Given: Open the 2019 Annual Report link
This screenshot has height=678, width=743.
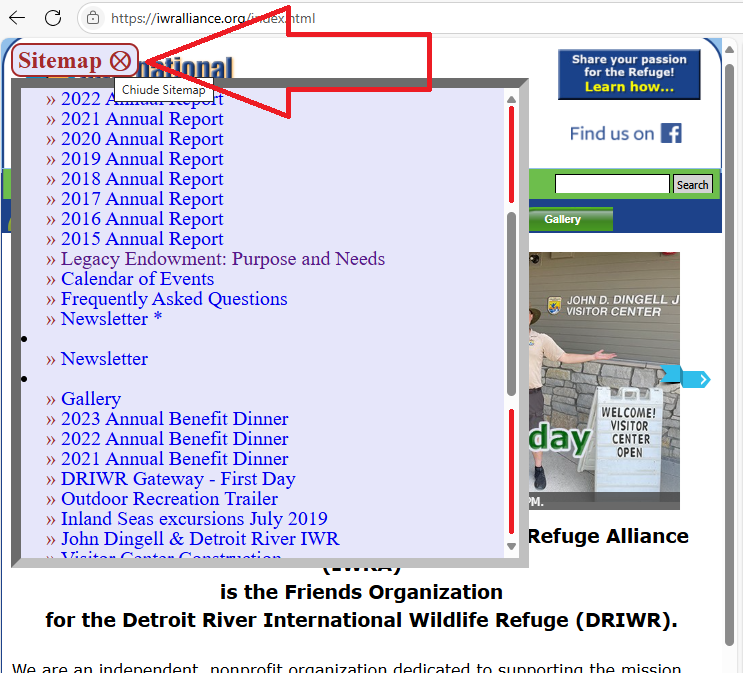Looking at the screenshot, I should click(x=142, y=159).
